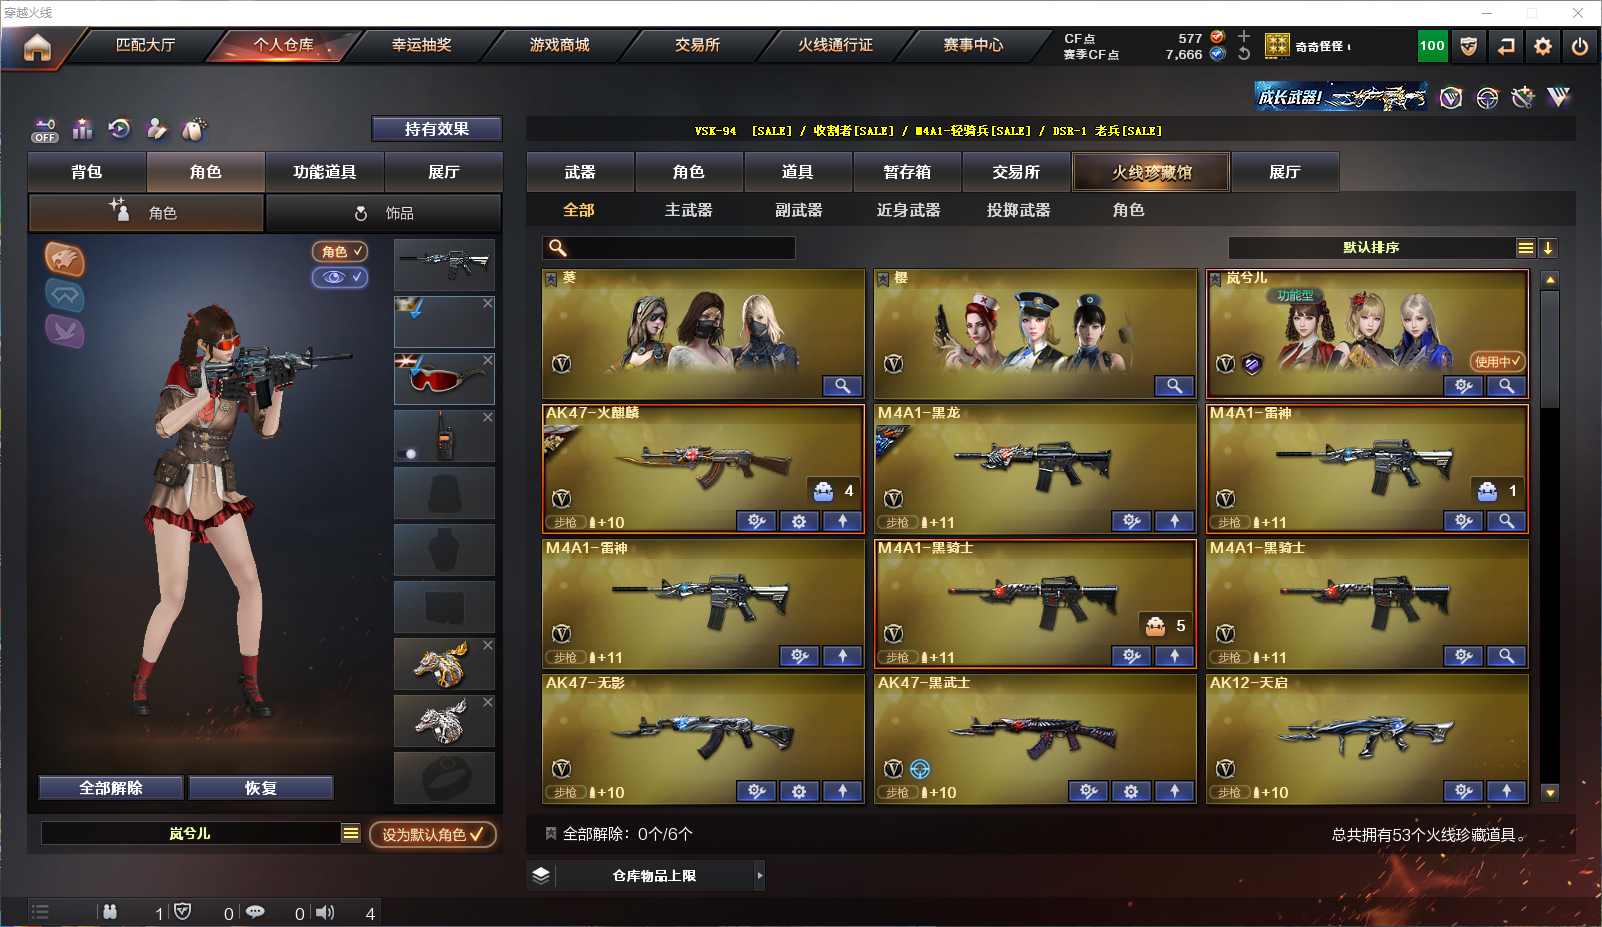Screen dimensions: 1602x927
Task: Toggle the 角色 checkbox above the character
Action: [x=340, y=252]
